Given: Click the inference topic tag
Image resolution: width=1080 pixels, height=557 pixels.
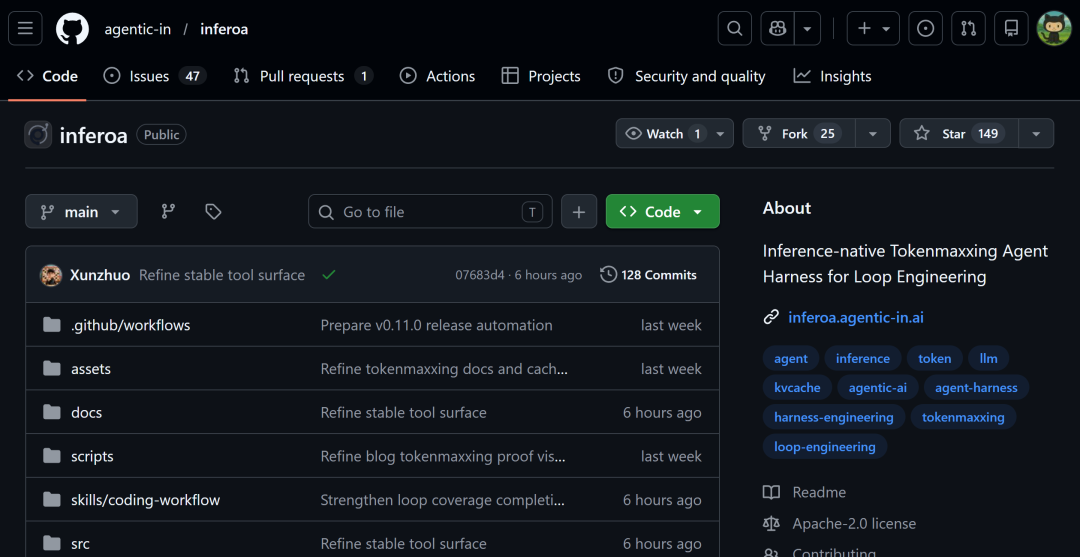Looking at the screenshot, I should (x=862, y=358).
